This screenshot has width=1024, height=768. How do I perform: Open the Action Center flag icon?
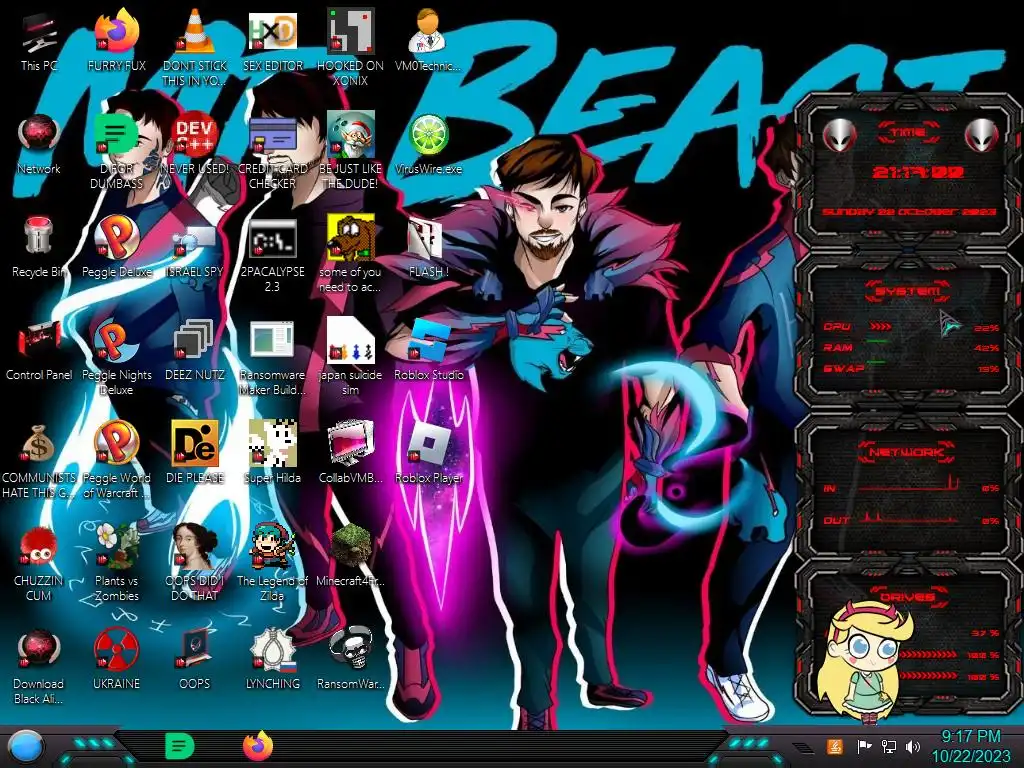coord(864,746)
